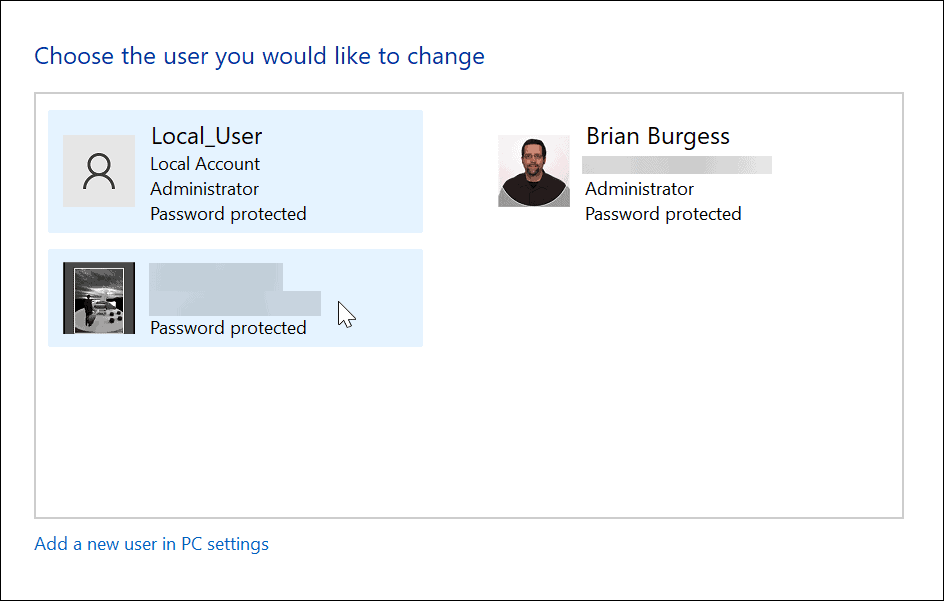Click Password protected text for Local_User
This screenshot has height=601, width=944.
tap(228, 213)
